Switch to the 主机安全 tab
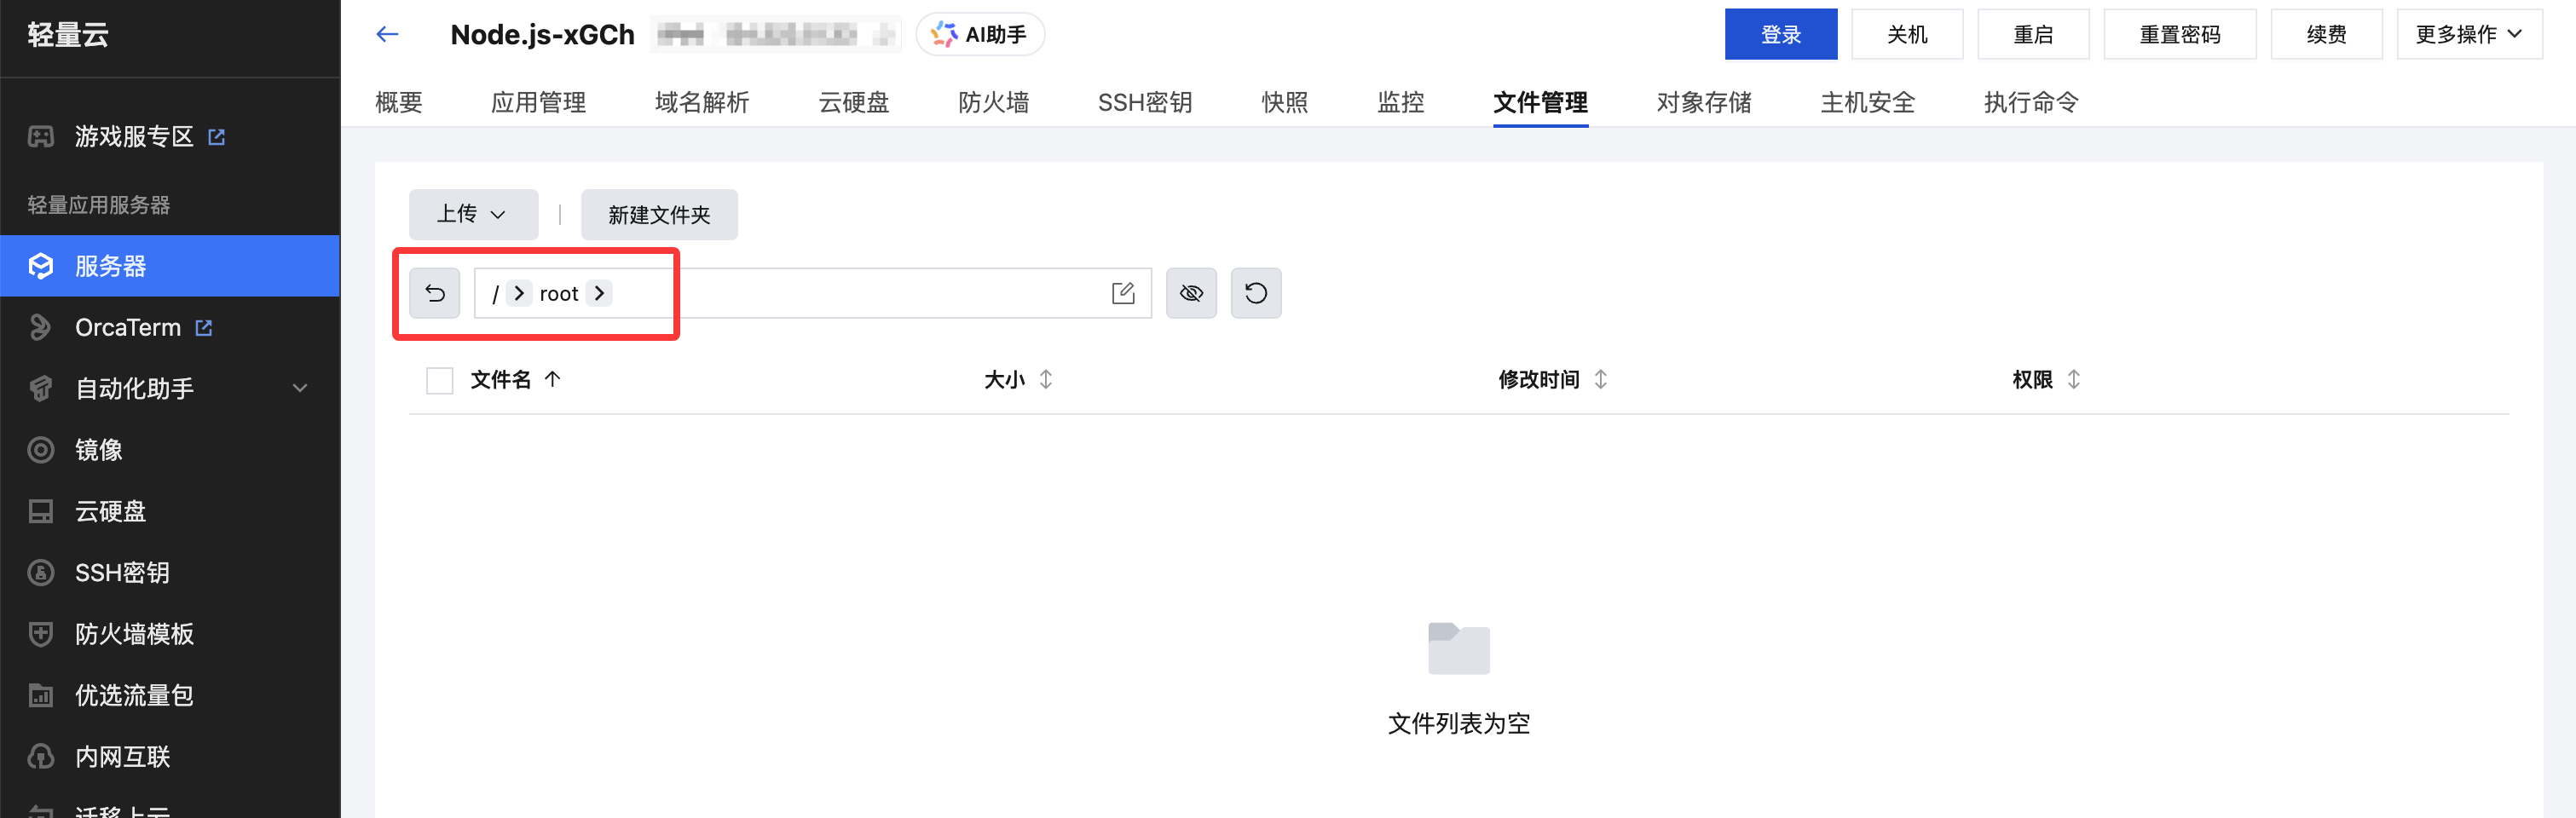2576x818 pixels. (1868, 102)
